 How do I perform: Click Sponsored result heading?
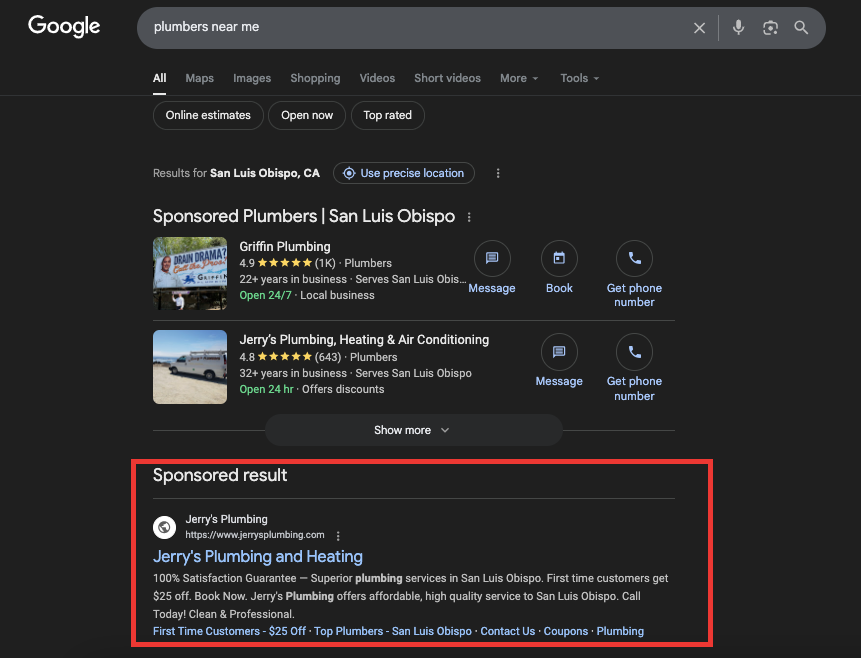[220, 475]
